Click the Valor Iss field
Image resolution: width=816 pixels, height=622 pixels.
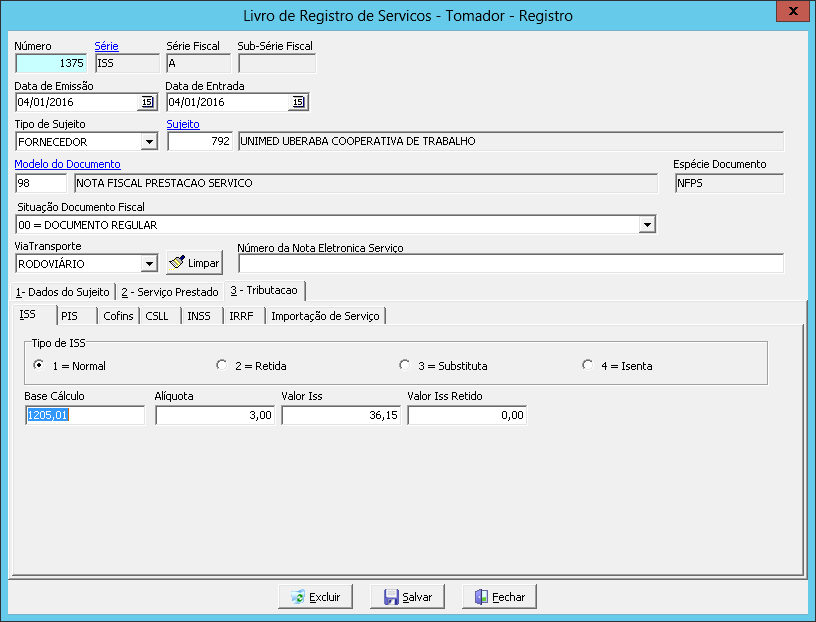tap(341, 415)
